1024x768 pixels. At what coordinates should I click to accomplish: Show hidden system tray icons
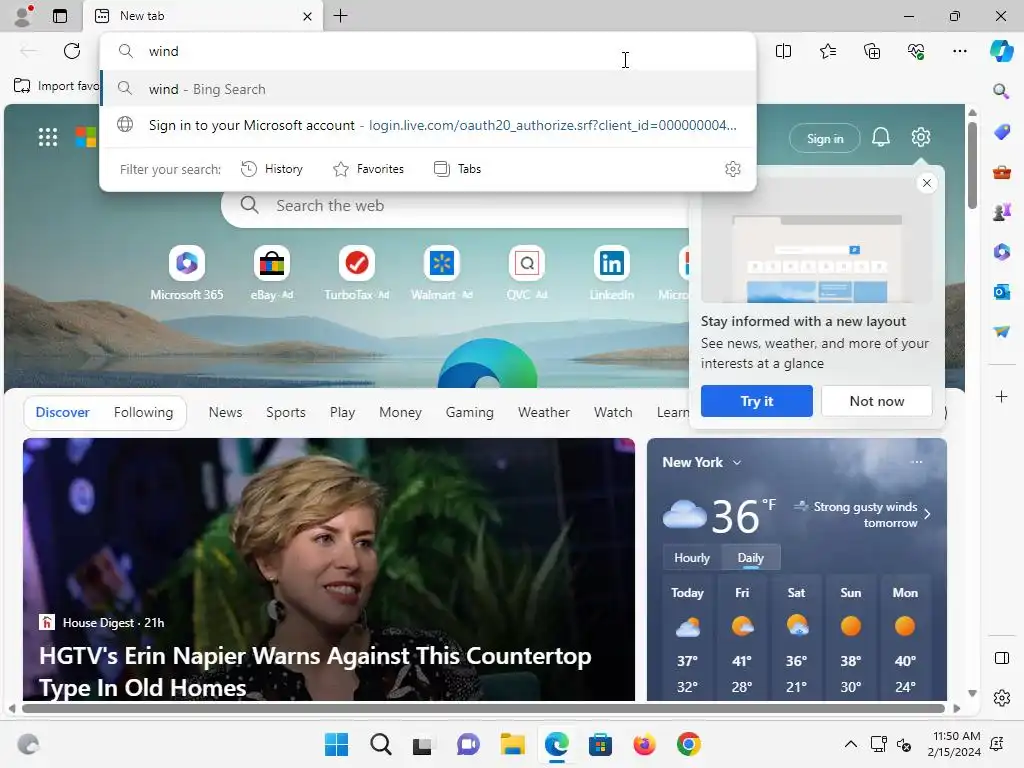pyautogui.click(x=850, y=744)
